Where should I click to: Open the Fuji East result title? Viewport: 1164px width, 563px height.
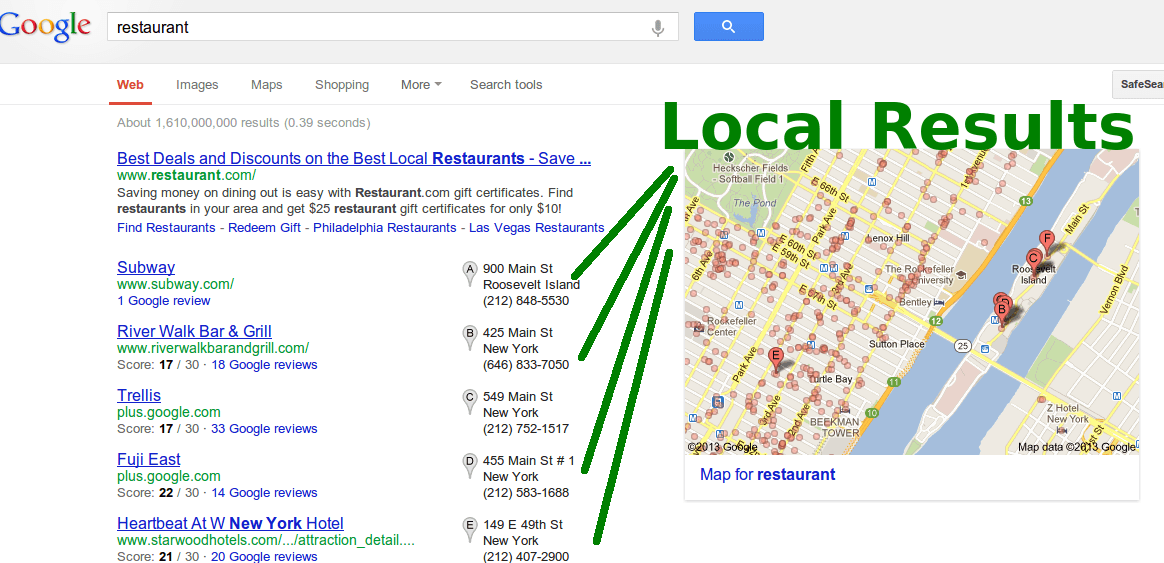tap(148, 459)
